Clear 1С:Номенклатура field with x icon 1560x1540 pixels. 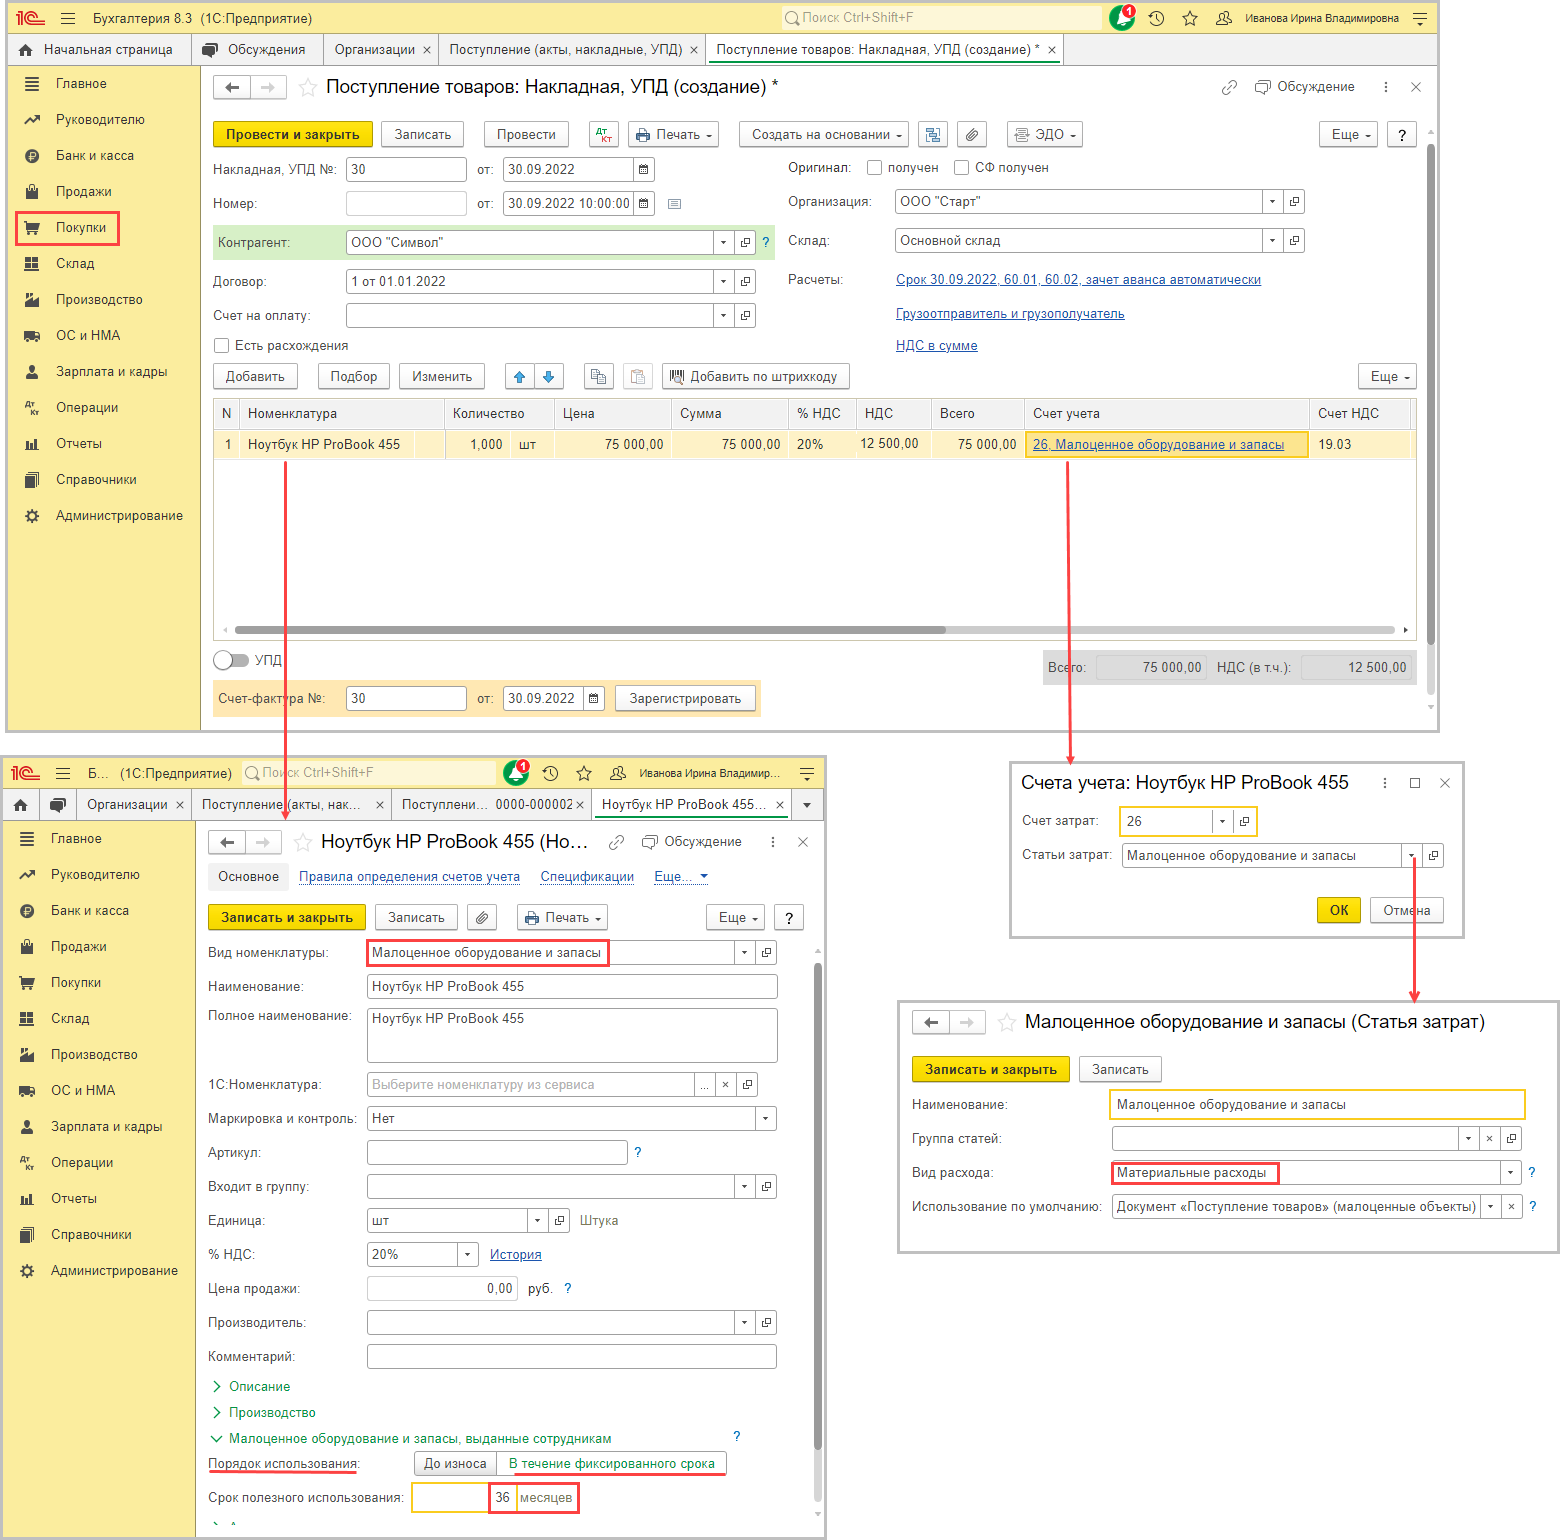click(x=725, y=1085)
